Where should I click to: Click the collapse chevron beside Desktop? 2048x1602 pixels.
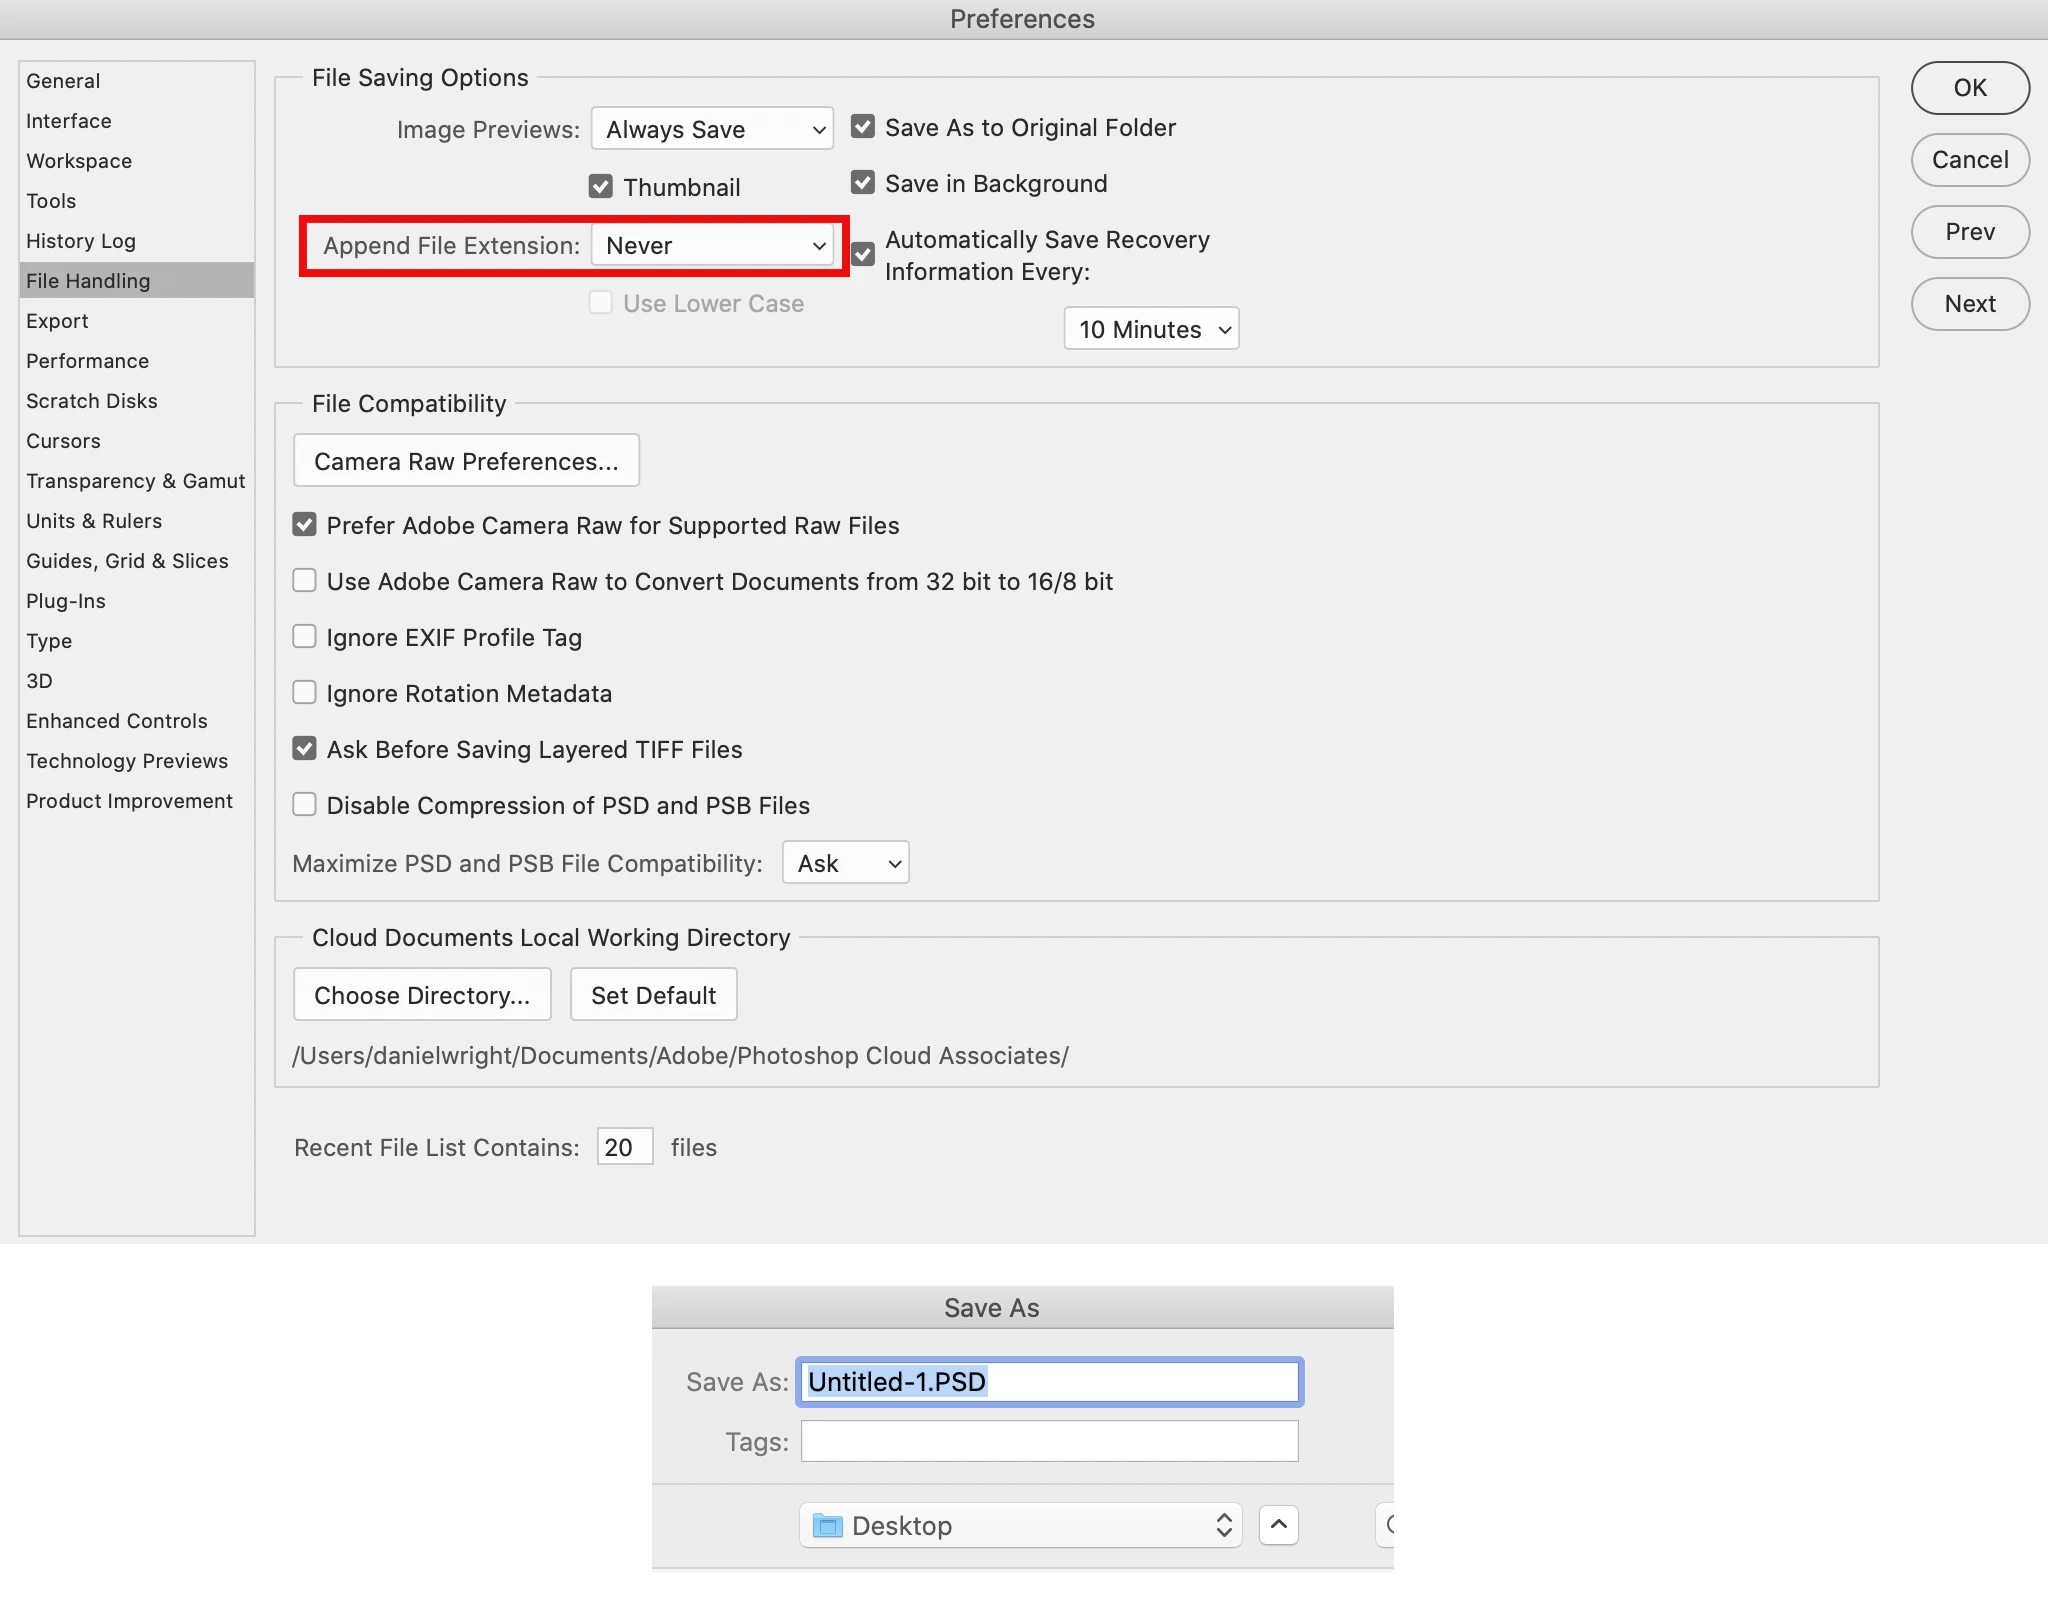(1278, 1525)
